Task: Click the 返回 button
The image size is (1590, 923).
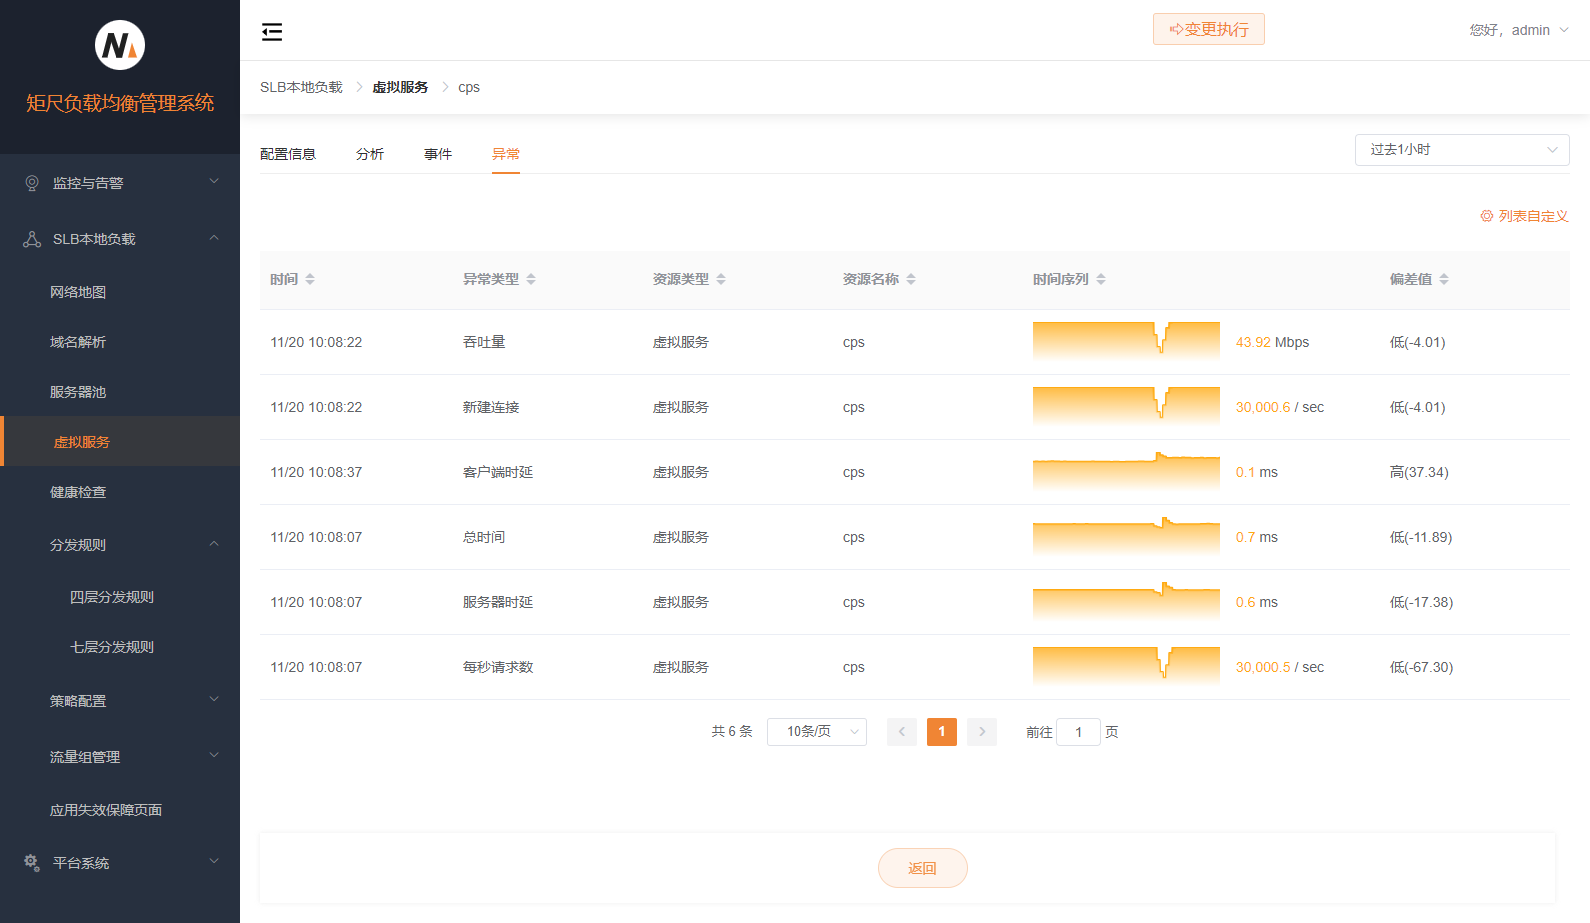Action: pos(922,868)
